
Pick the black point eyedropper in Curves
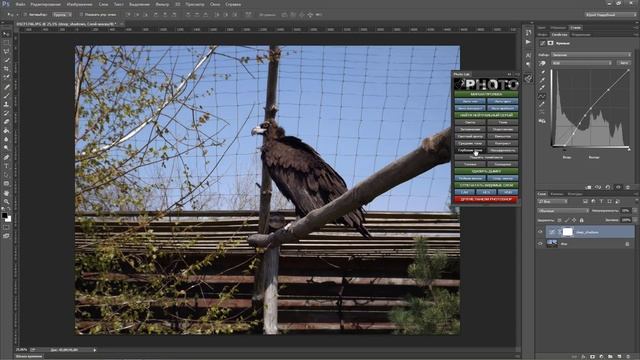tap(542, 72)
